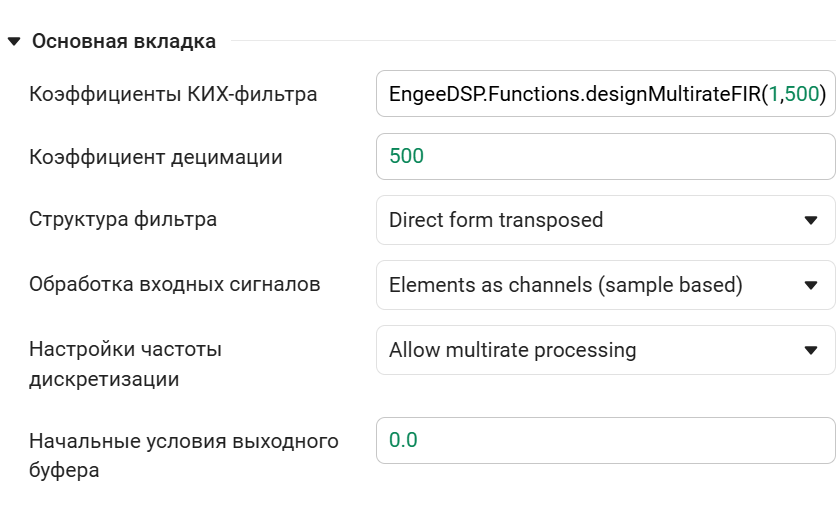The width and height of the screenshot is (840, 518).
Task: Click the Настройки частоты дискретизации label
Action: click(x=125, y=364)
